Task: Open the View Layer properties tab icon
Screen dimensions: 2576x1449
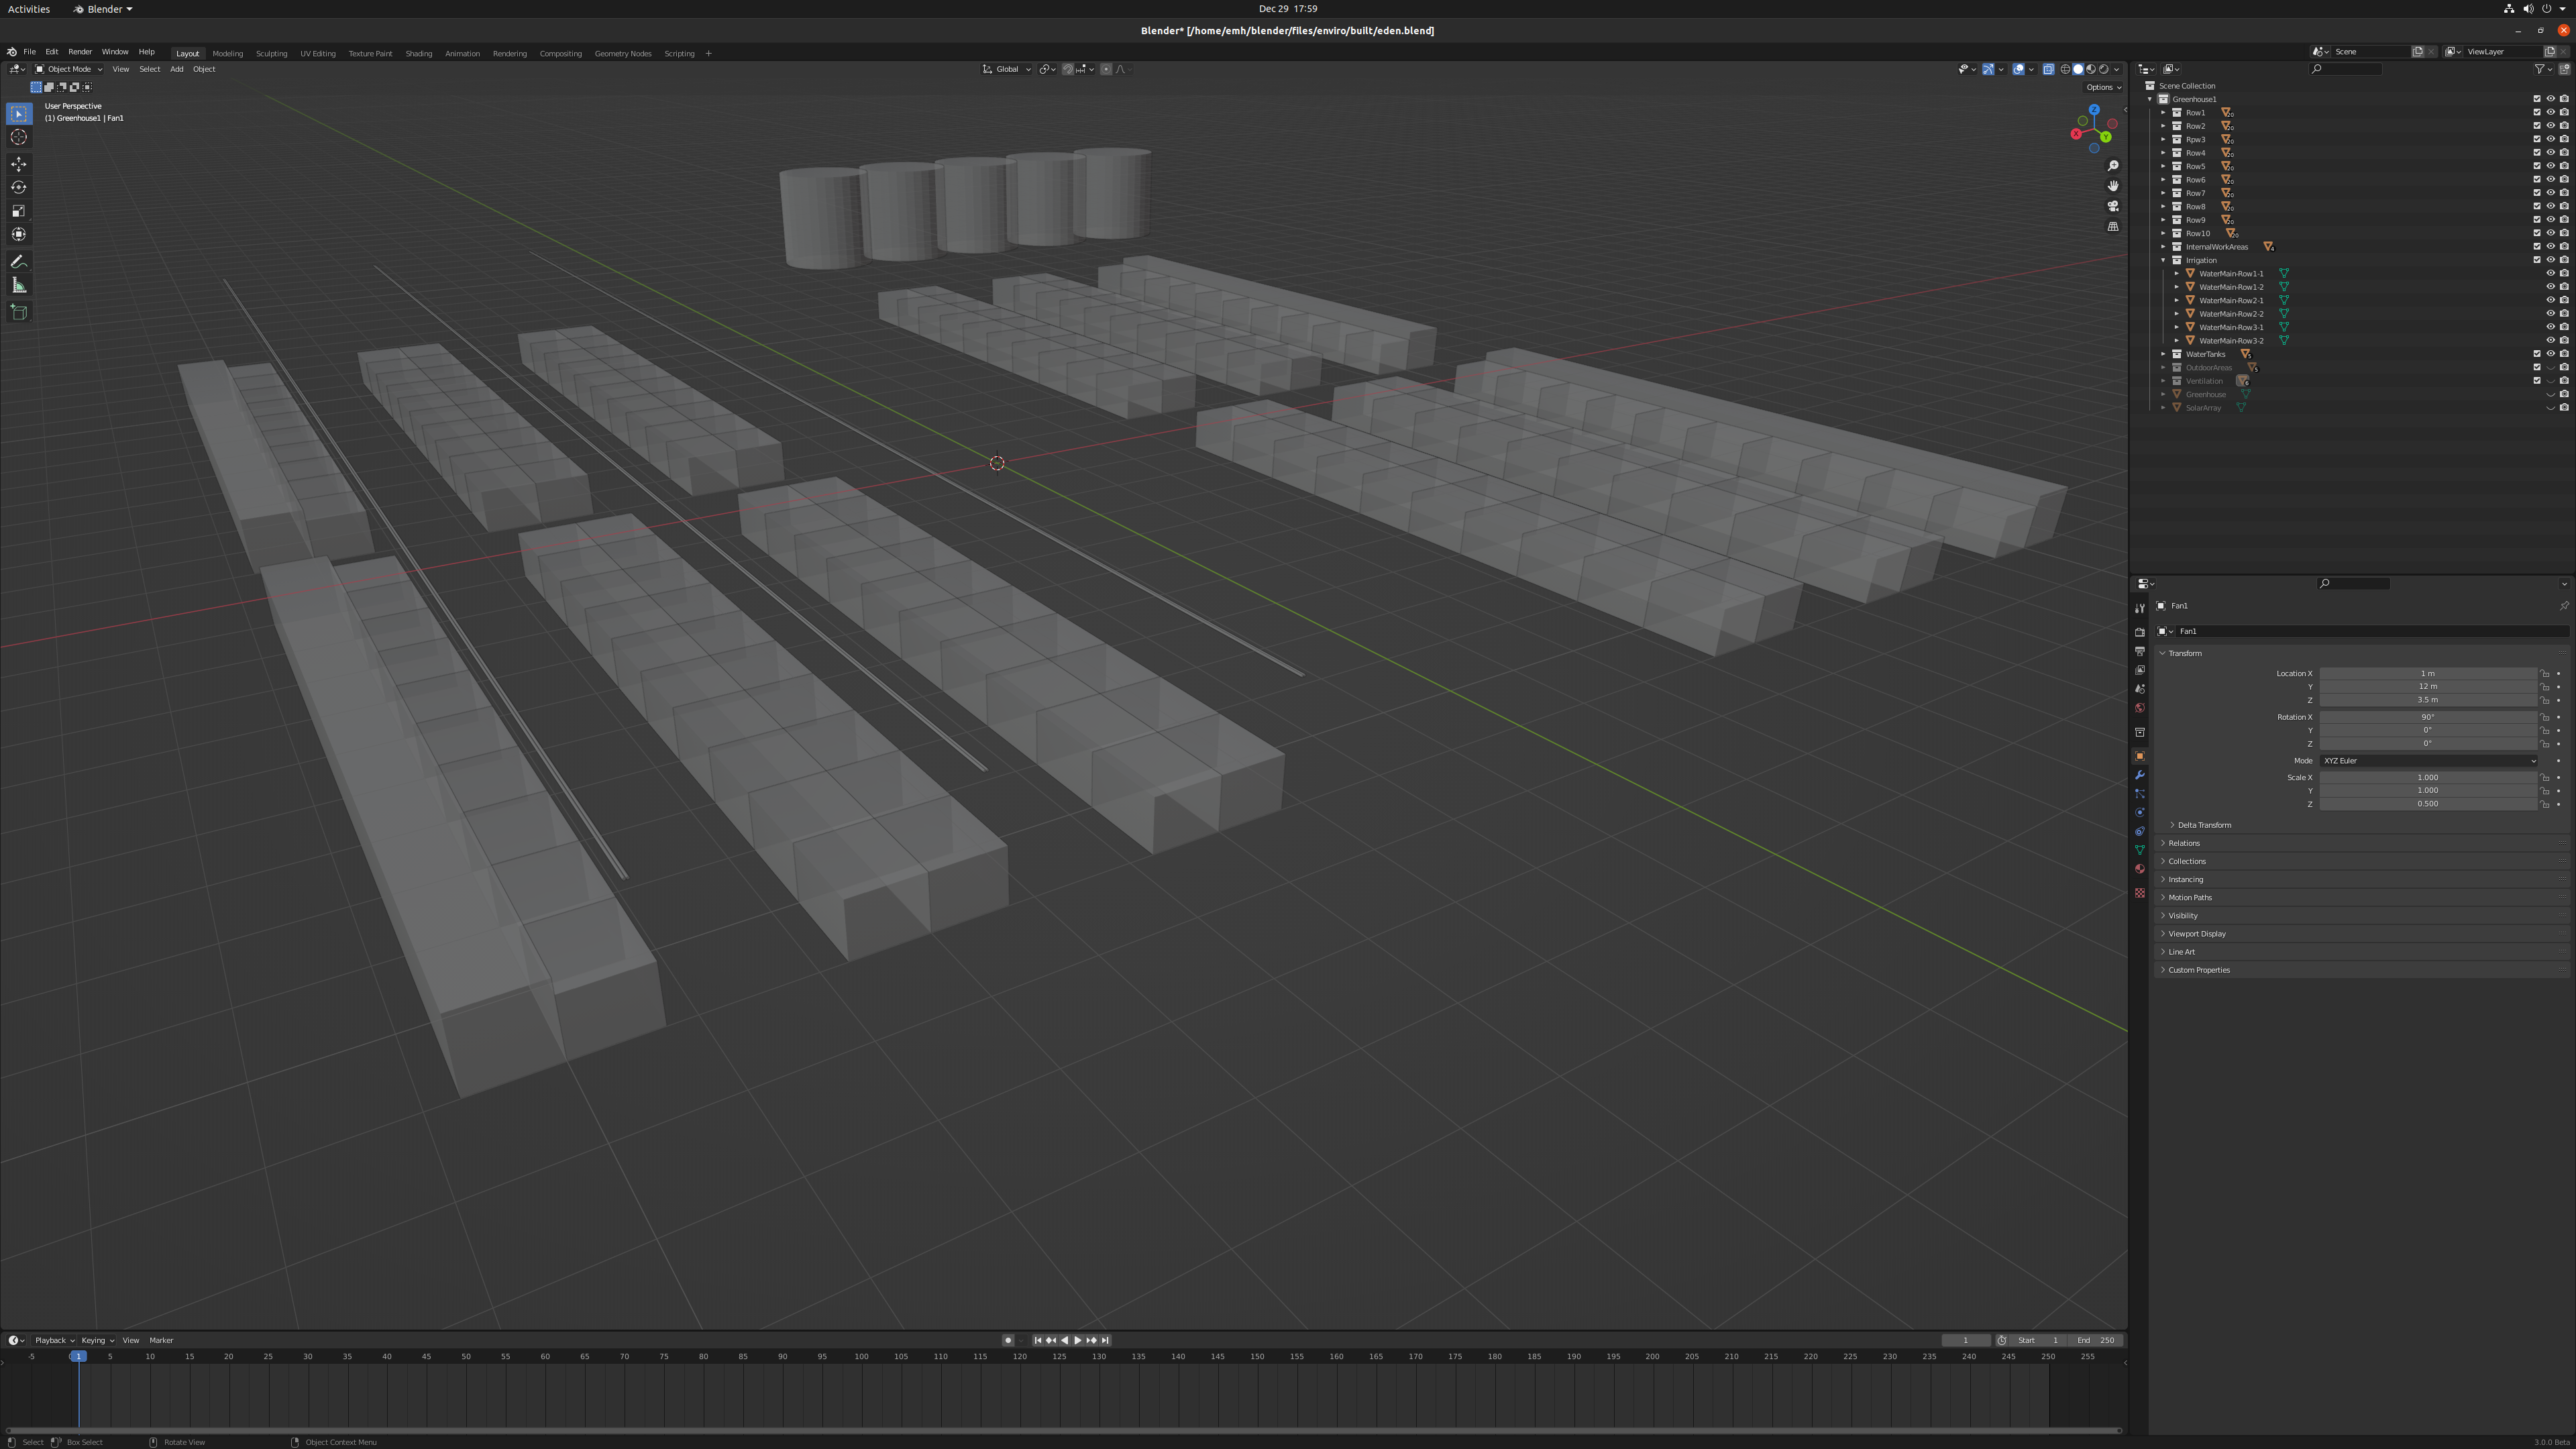Action: coord(2139,670)
